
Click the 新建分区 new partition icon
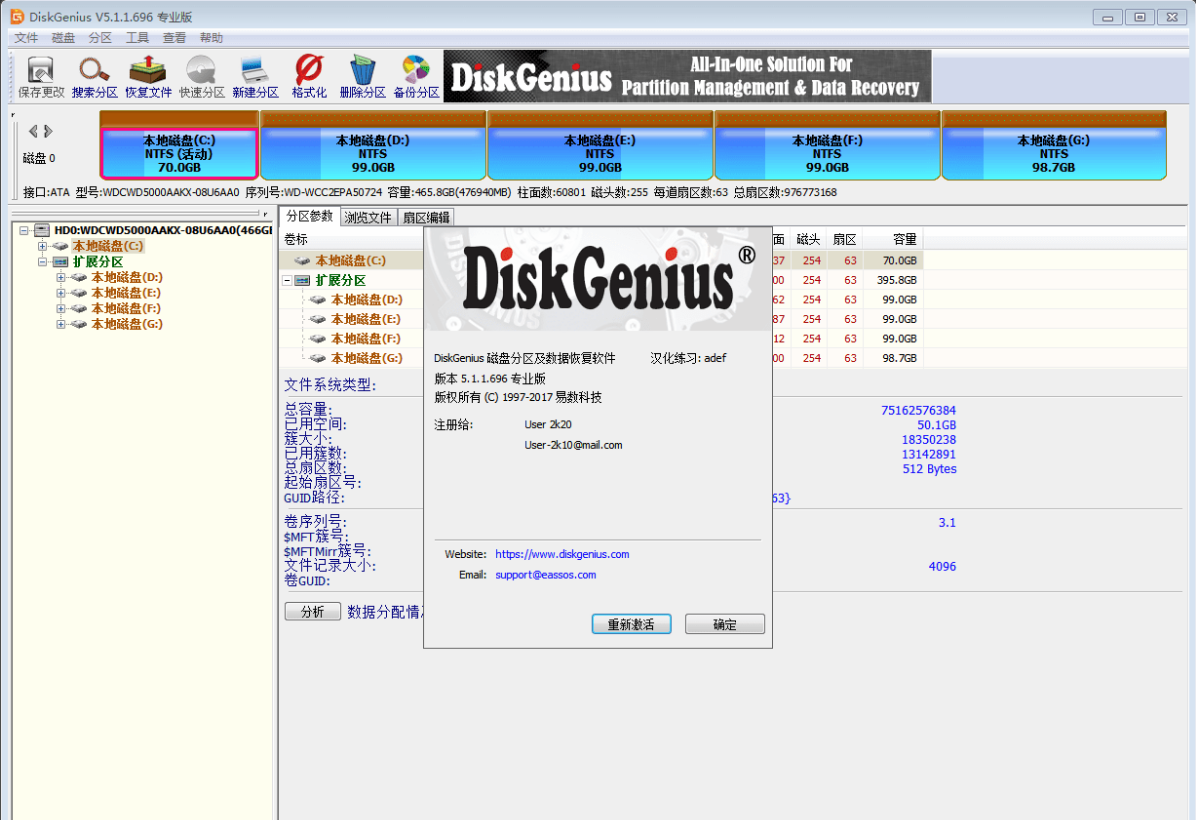pyautogui.click(x=255, y=76)
